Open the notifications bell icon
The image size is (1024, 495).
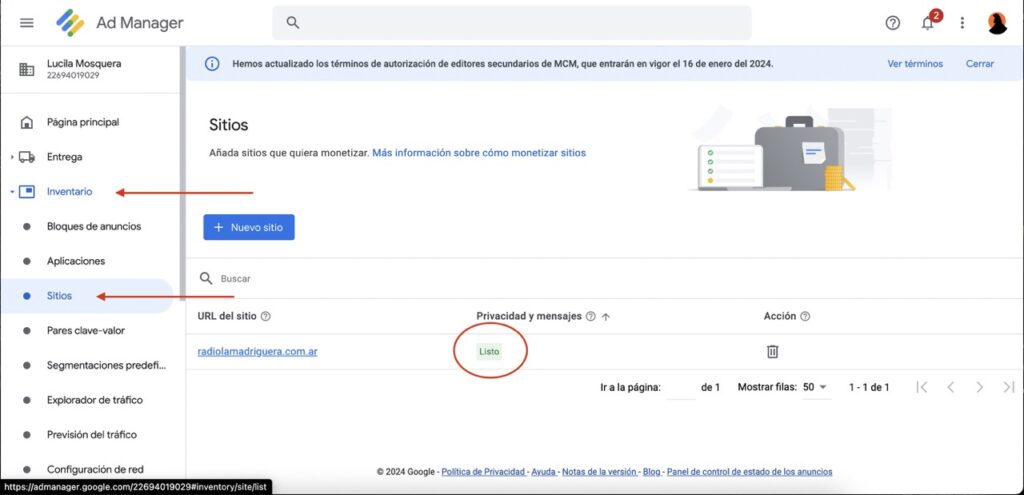pyautogui.click(x=928, y=23)
